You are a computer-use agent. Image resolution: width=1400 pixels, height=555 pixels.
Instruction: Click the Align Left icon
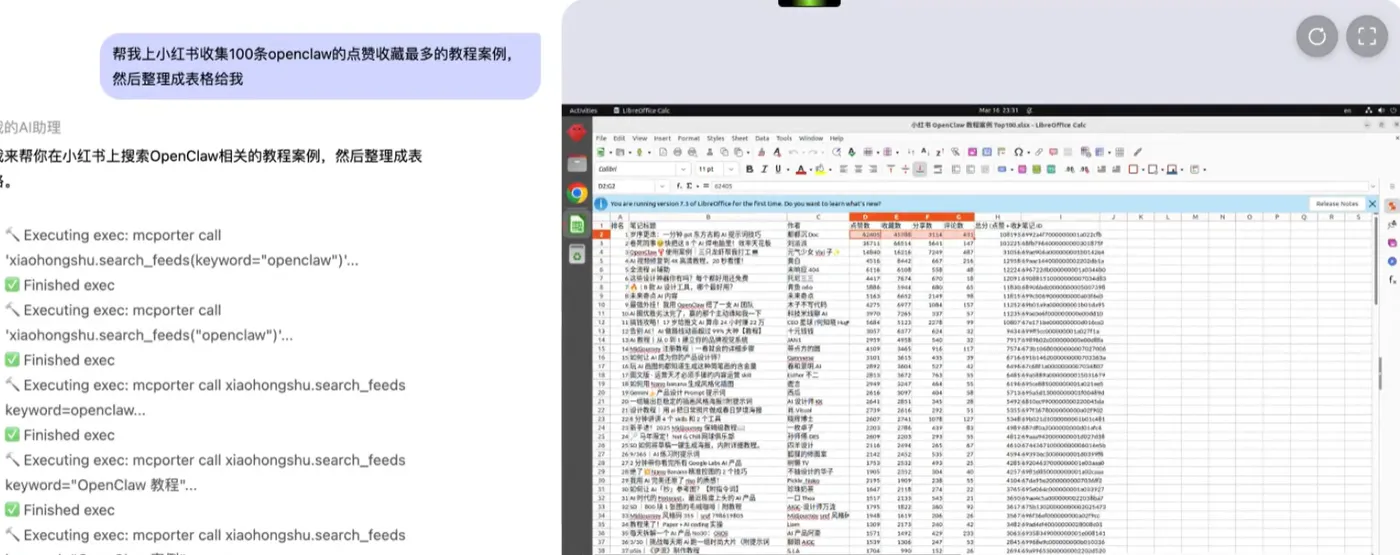point(843,169)
